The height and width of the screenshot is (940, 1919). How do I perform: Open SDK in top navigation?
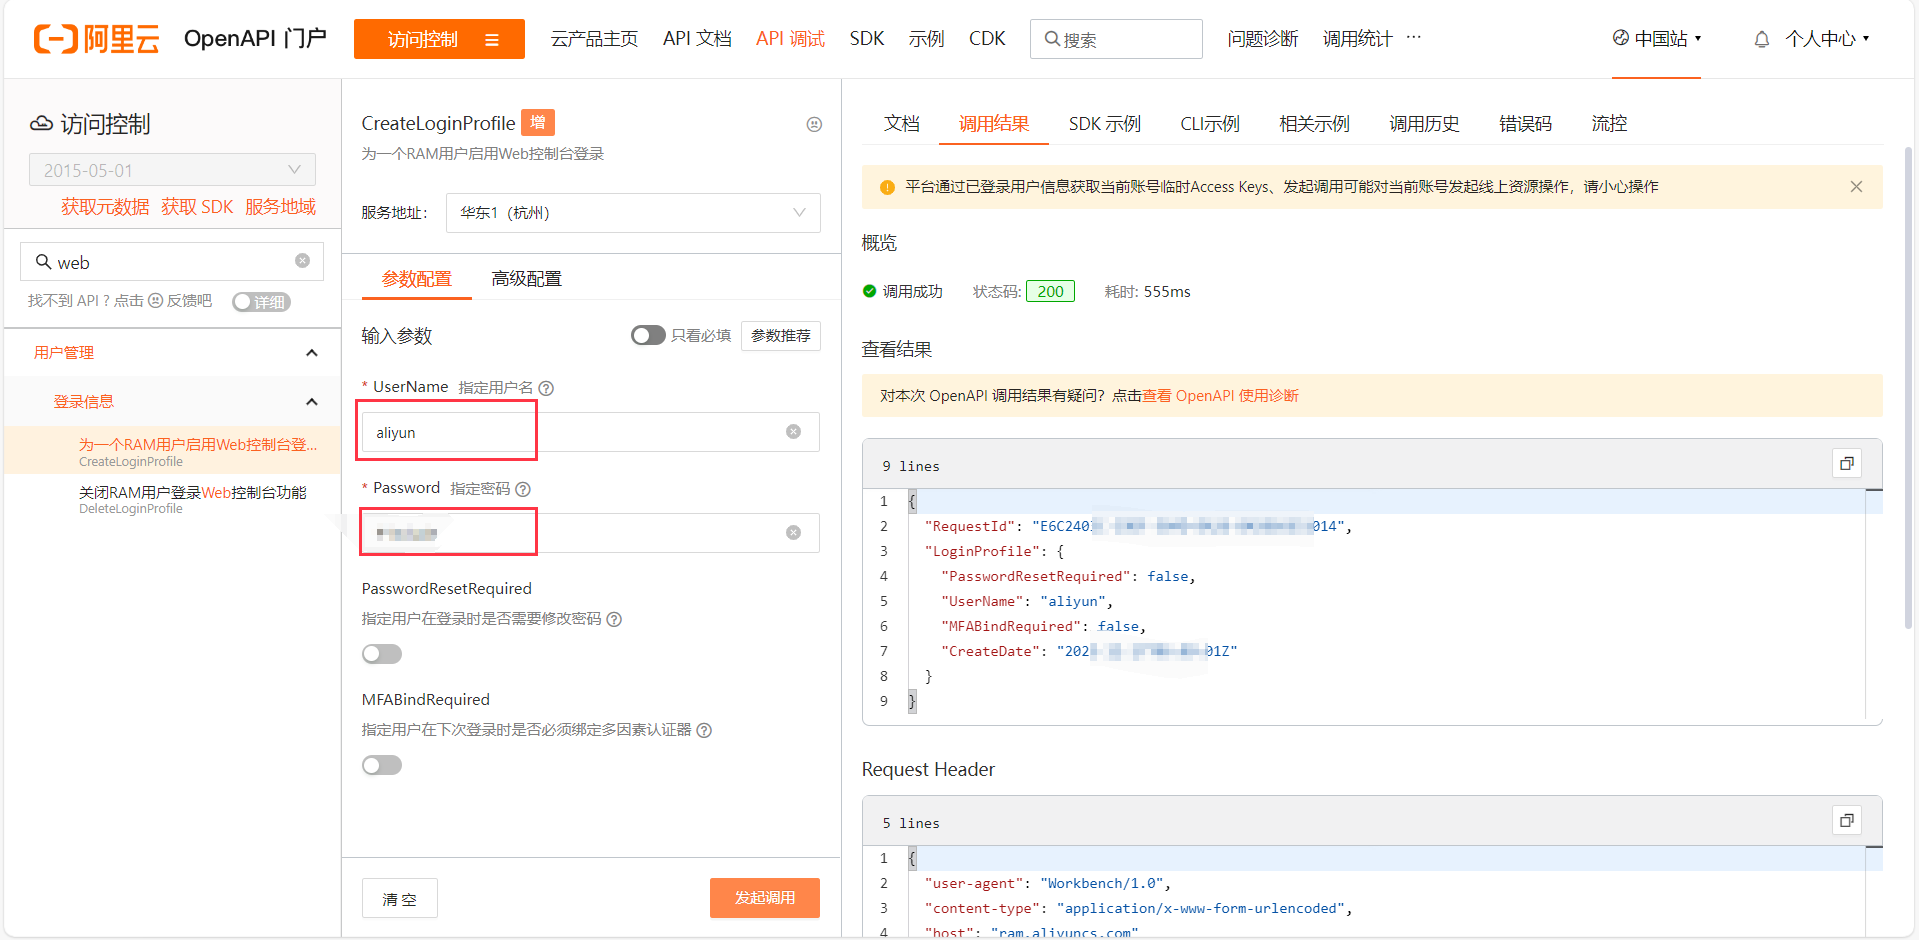867,39
